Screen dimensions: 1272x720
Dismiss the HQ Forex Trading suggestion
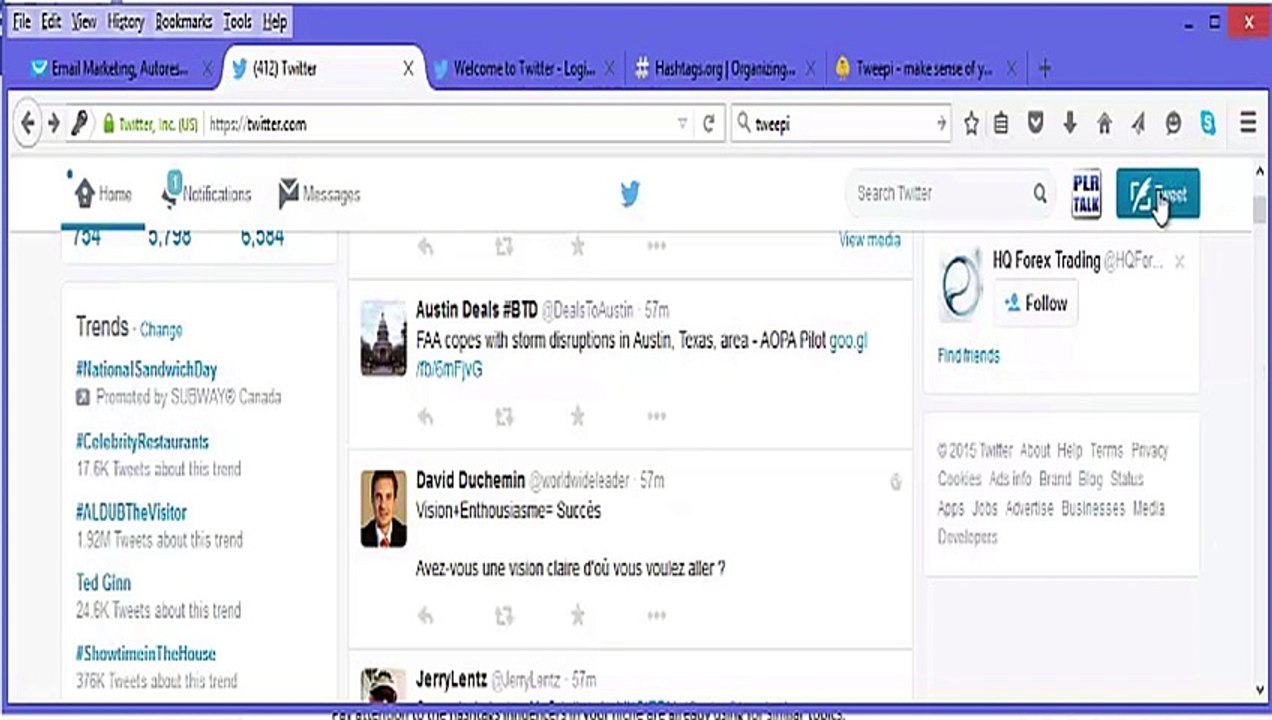1180,262
